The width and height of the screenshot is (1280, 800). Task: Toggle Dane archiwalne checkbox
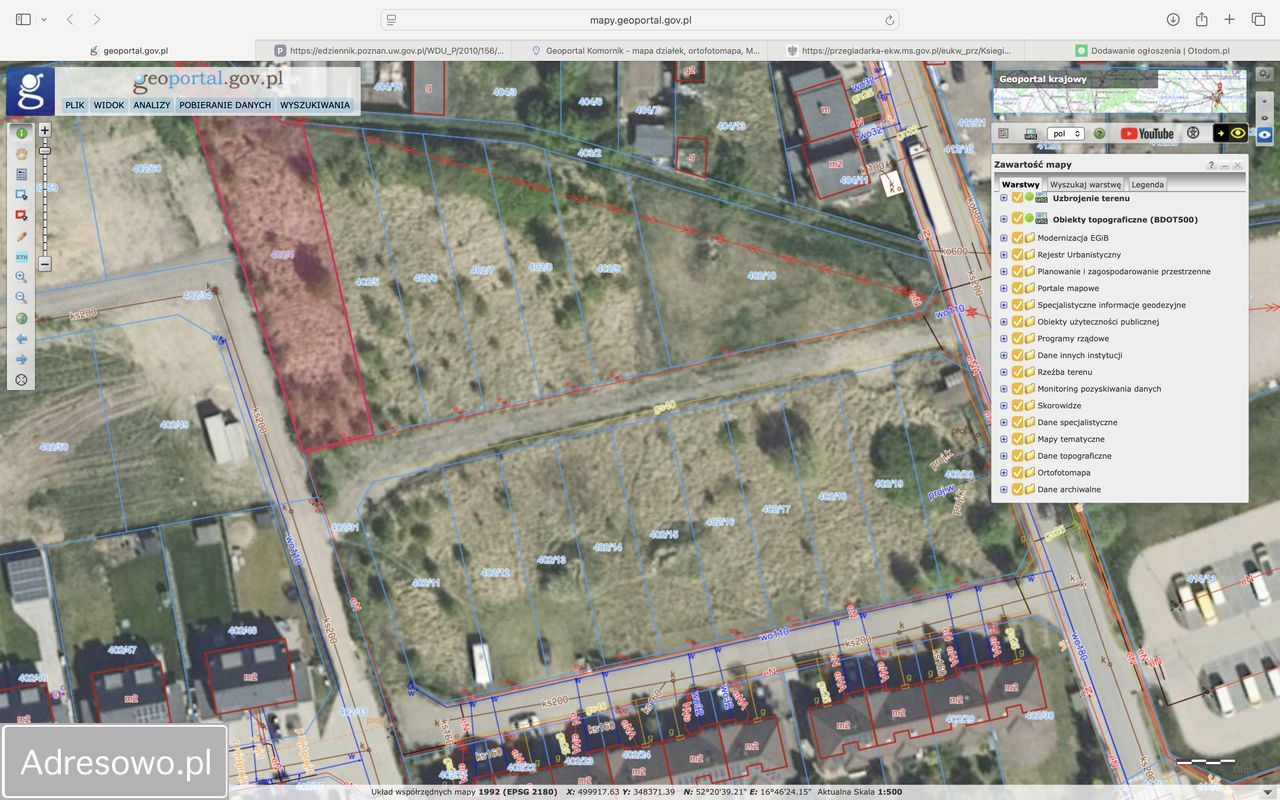click(1018, 489)
